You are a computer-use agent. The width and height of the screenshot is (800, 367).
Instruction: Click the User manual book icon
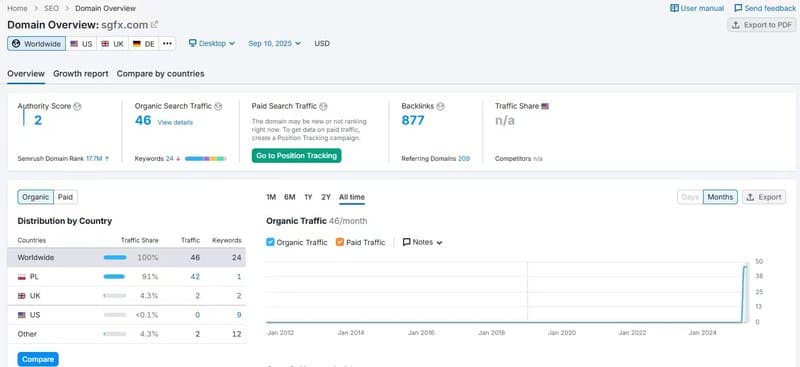(674, 8)
